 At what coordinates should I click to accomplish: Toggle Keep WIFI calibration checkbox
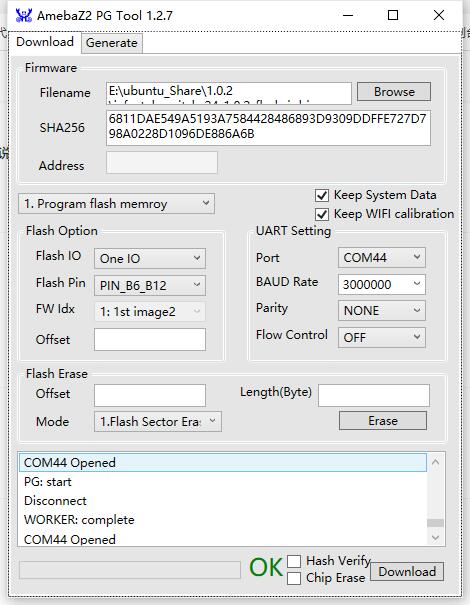click(322, 214)
